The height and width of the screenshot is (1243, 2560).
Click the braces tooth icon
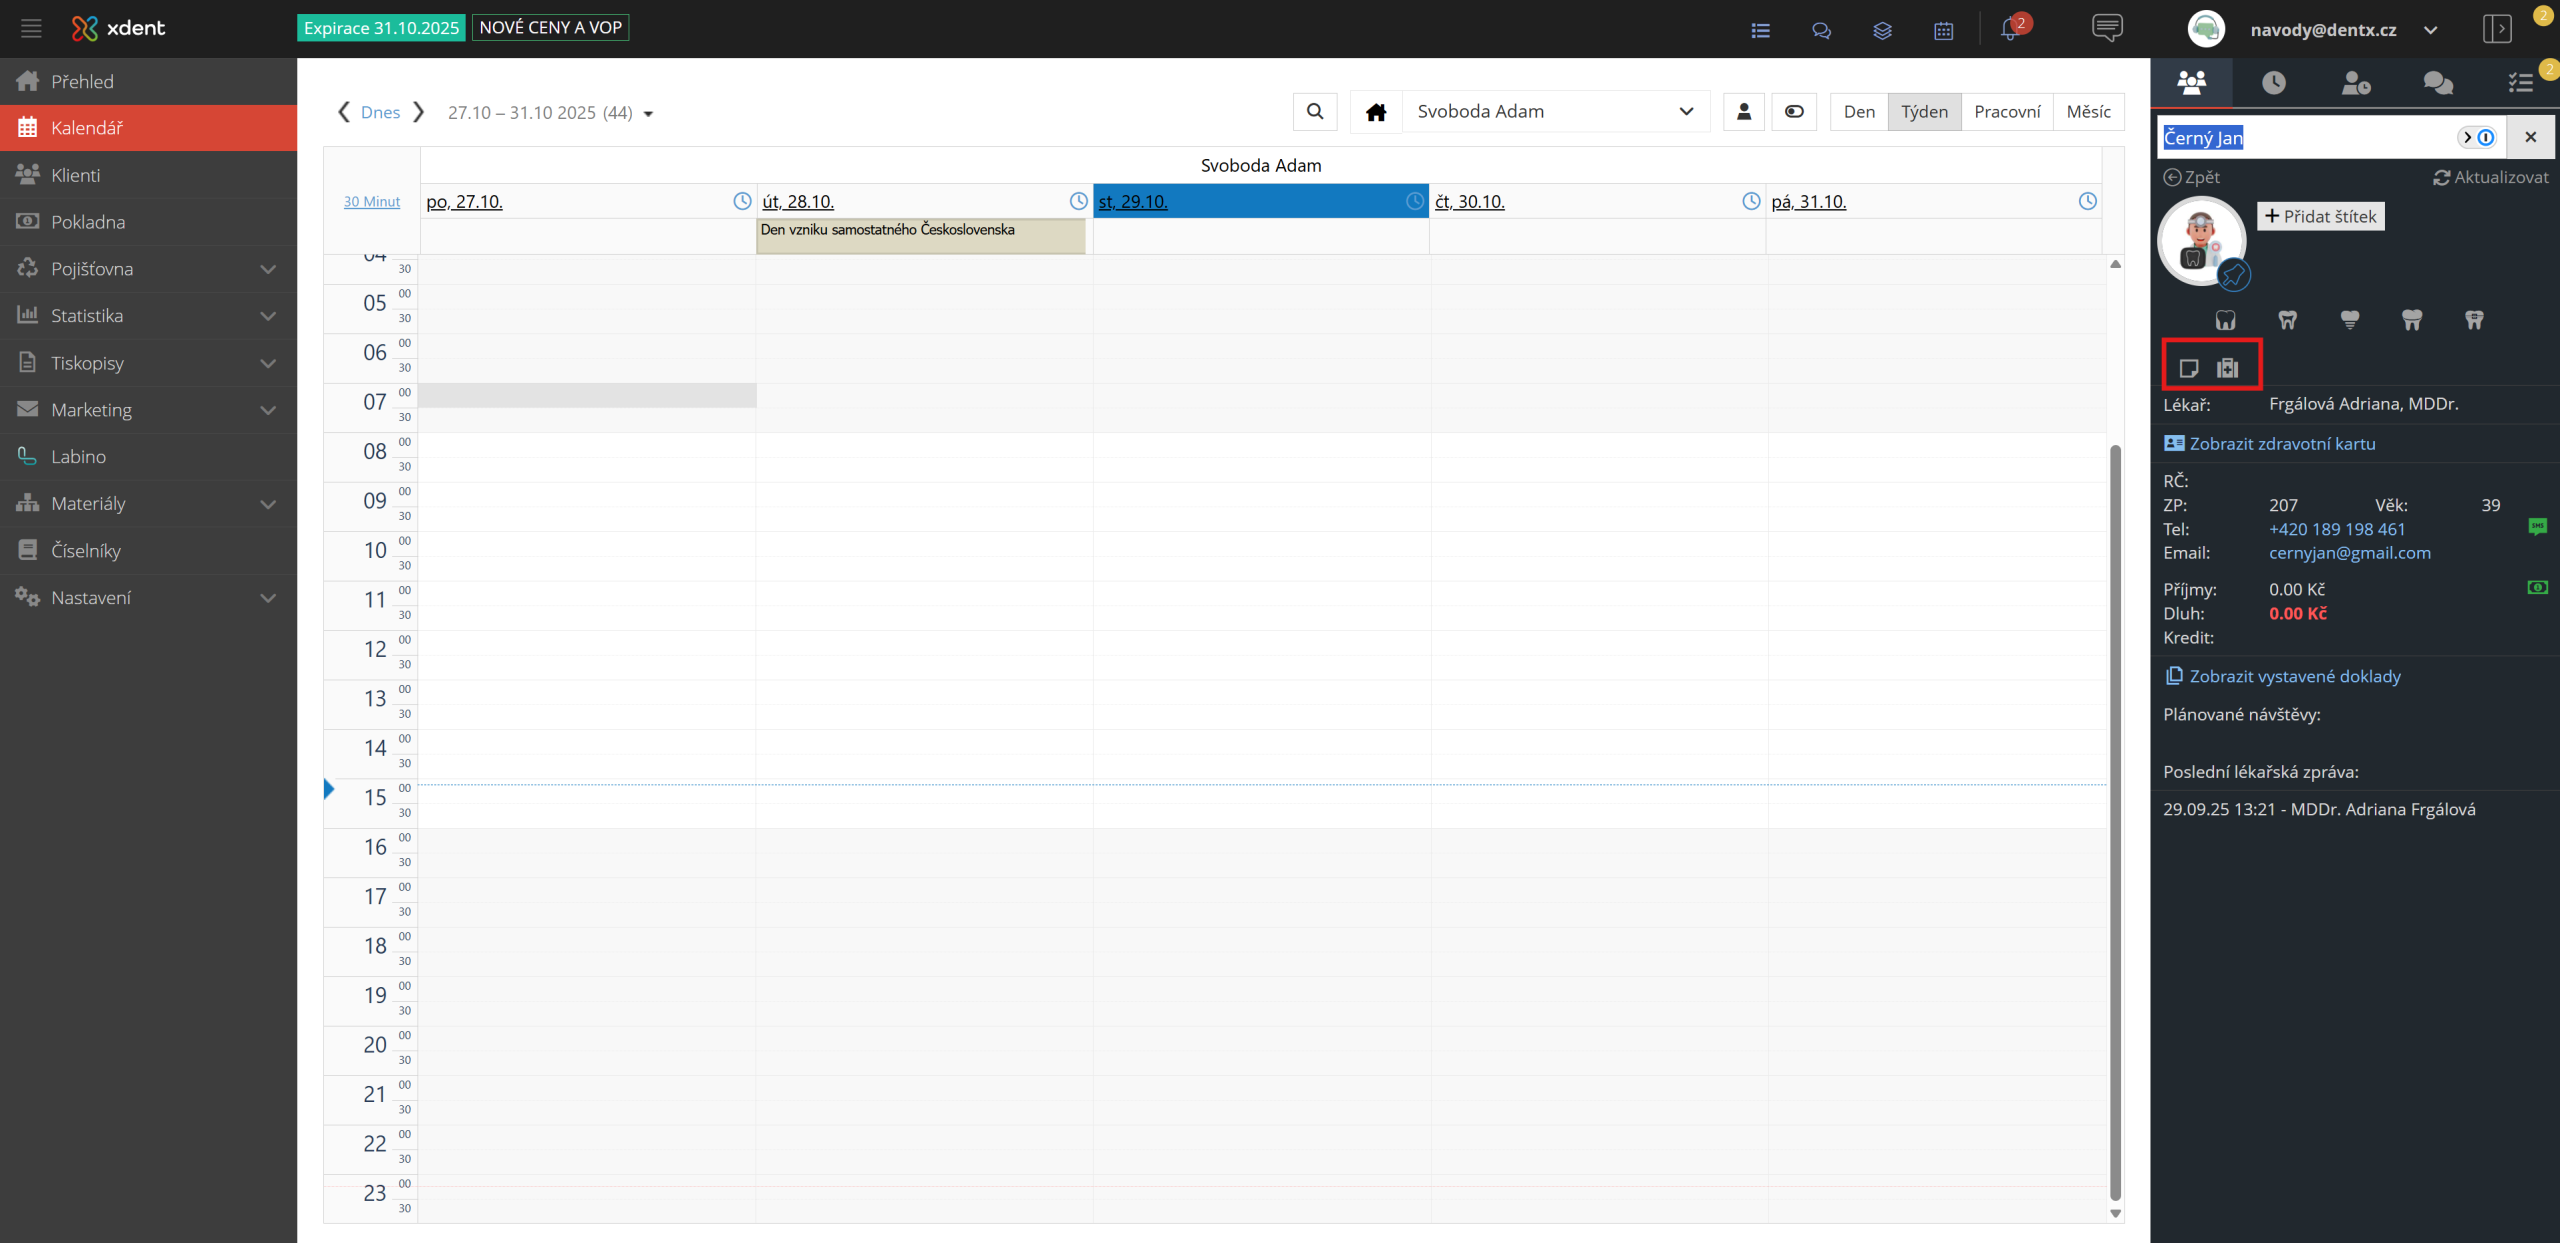pyautogui.click(x=2474, y=320)
